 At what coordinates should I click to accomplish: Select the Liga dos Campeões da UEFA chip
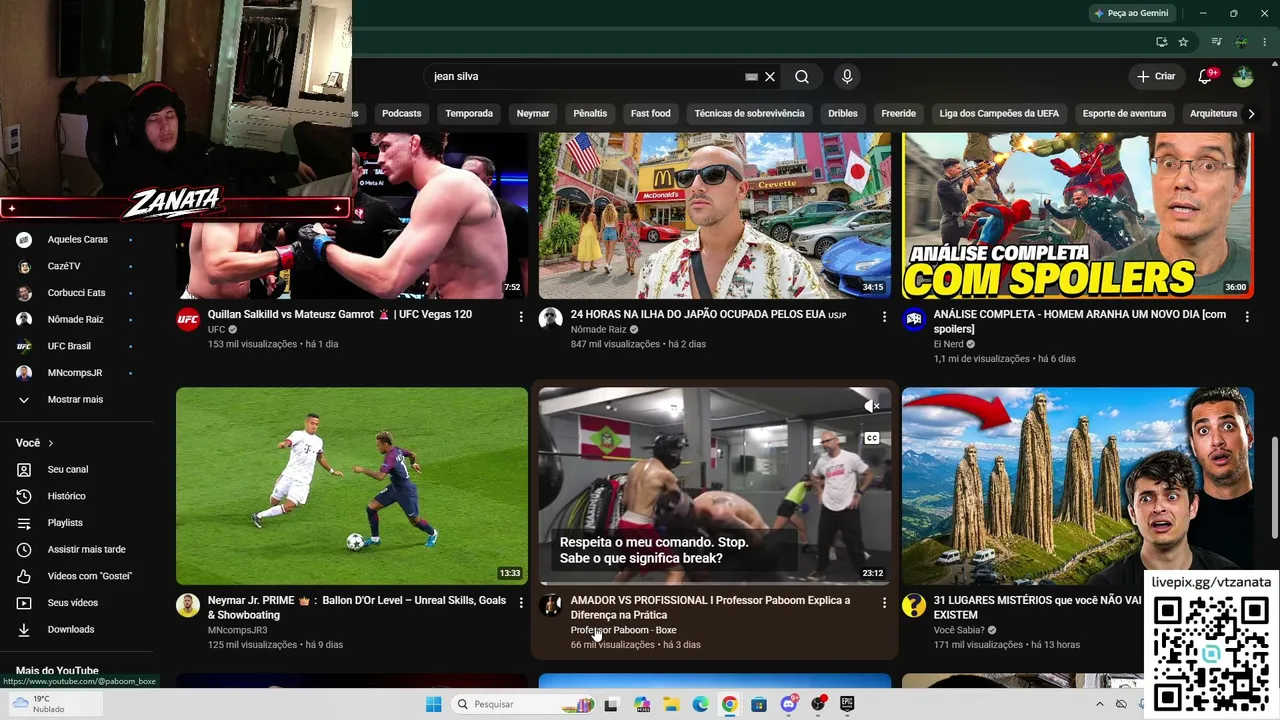pyautogui.click(x=999, y=114)
